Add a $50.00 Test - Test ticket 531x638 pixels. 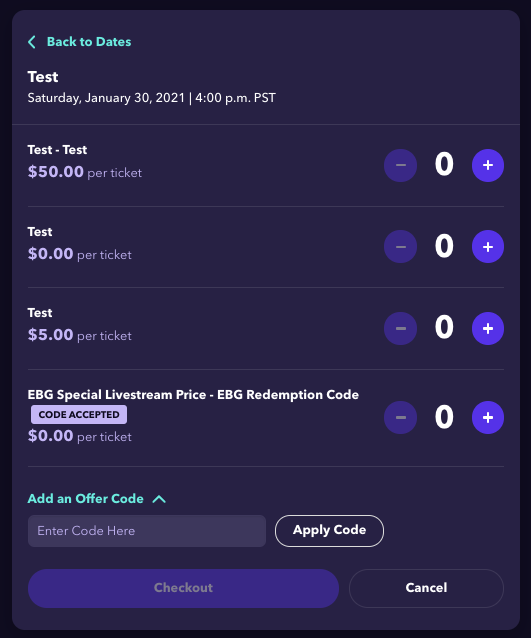487,165
